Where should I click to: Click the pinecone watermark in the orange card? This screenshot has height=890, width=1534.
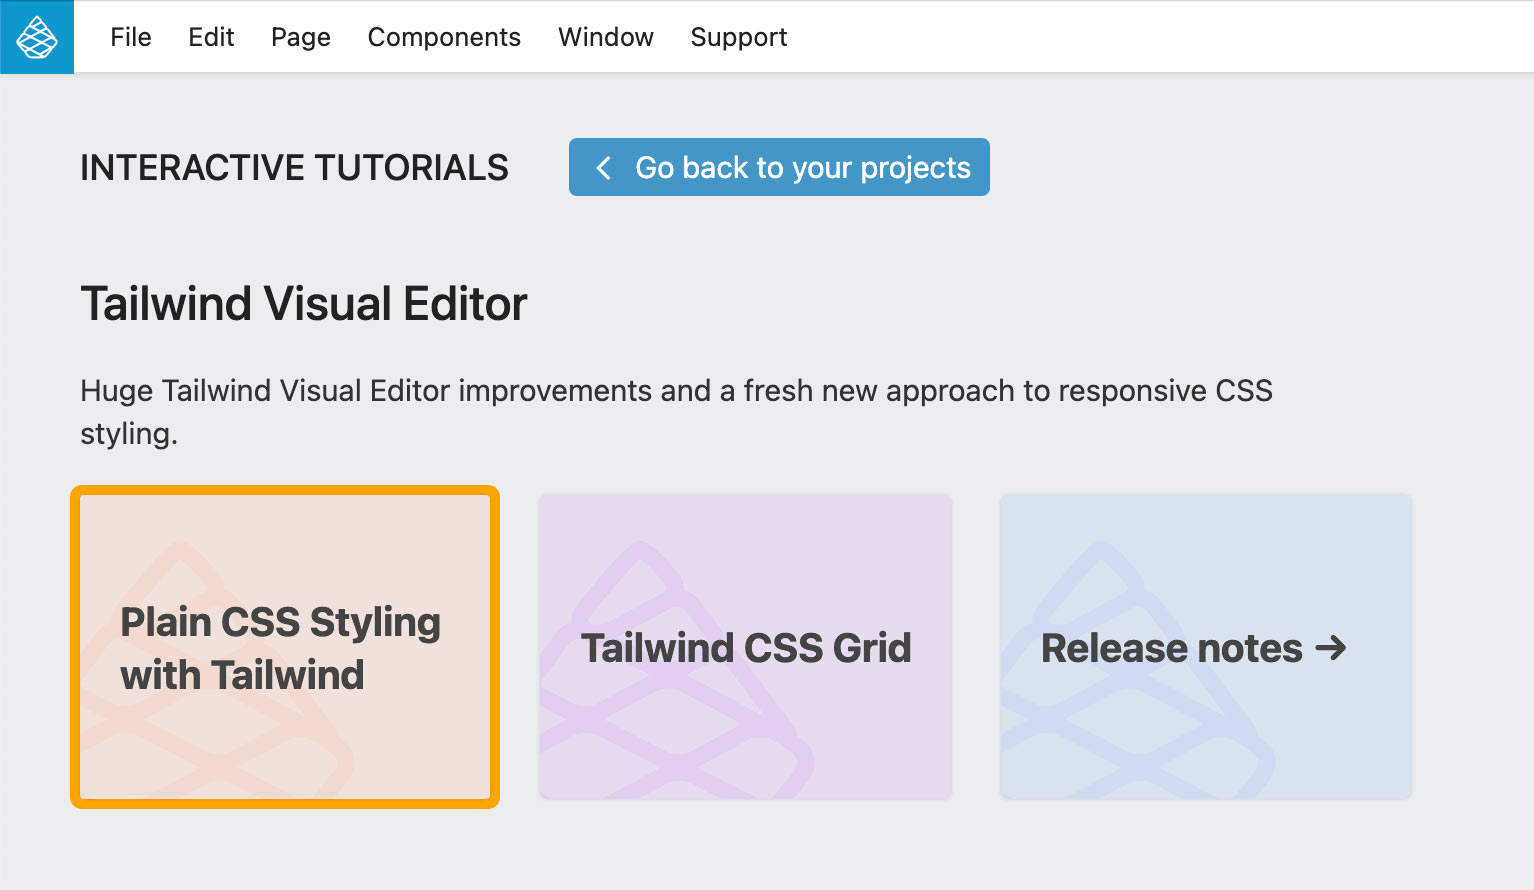217,672
